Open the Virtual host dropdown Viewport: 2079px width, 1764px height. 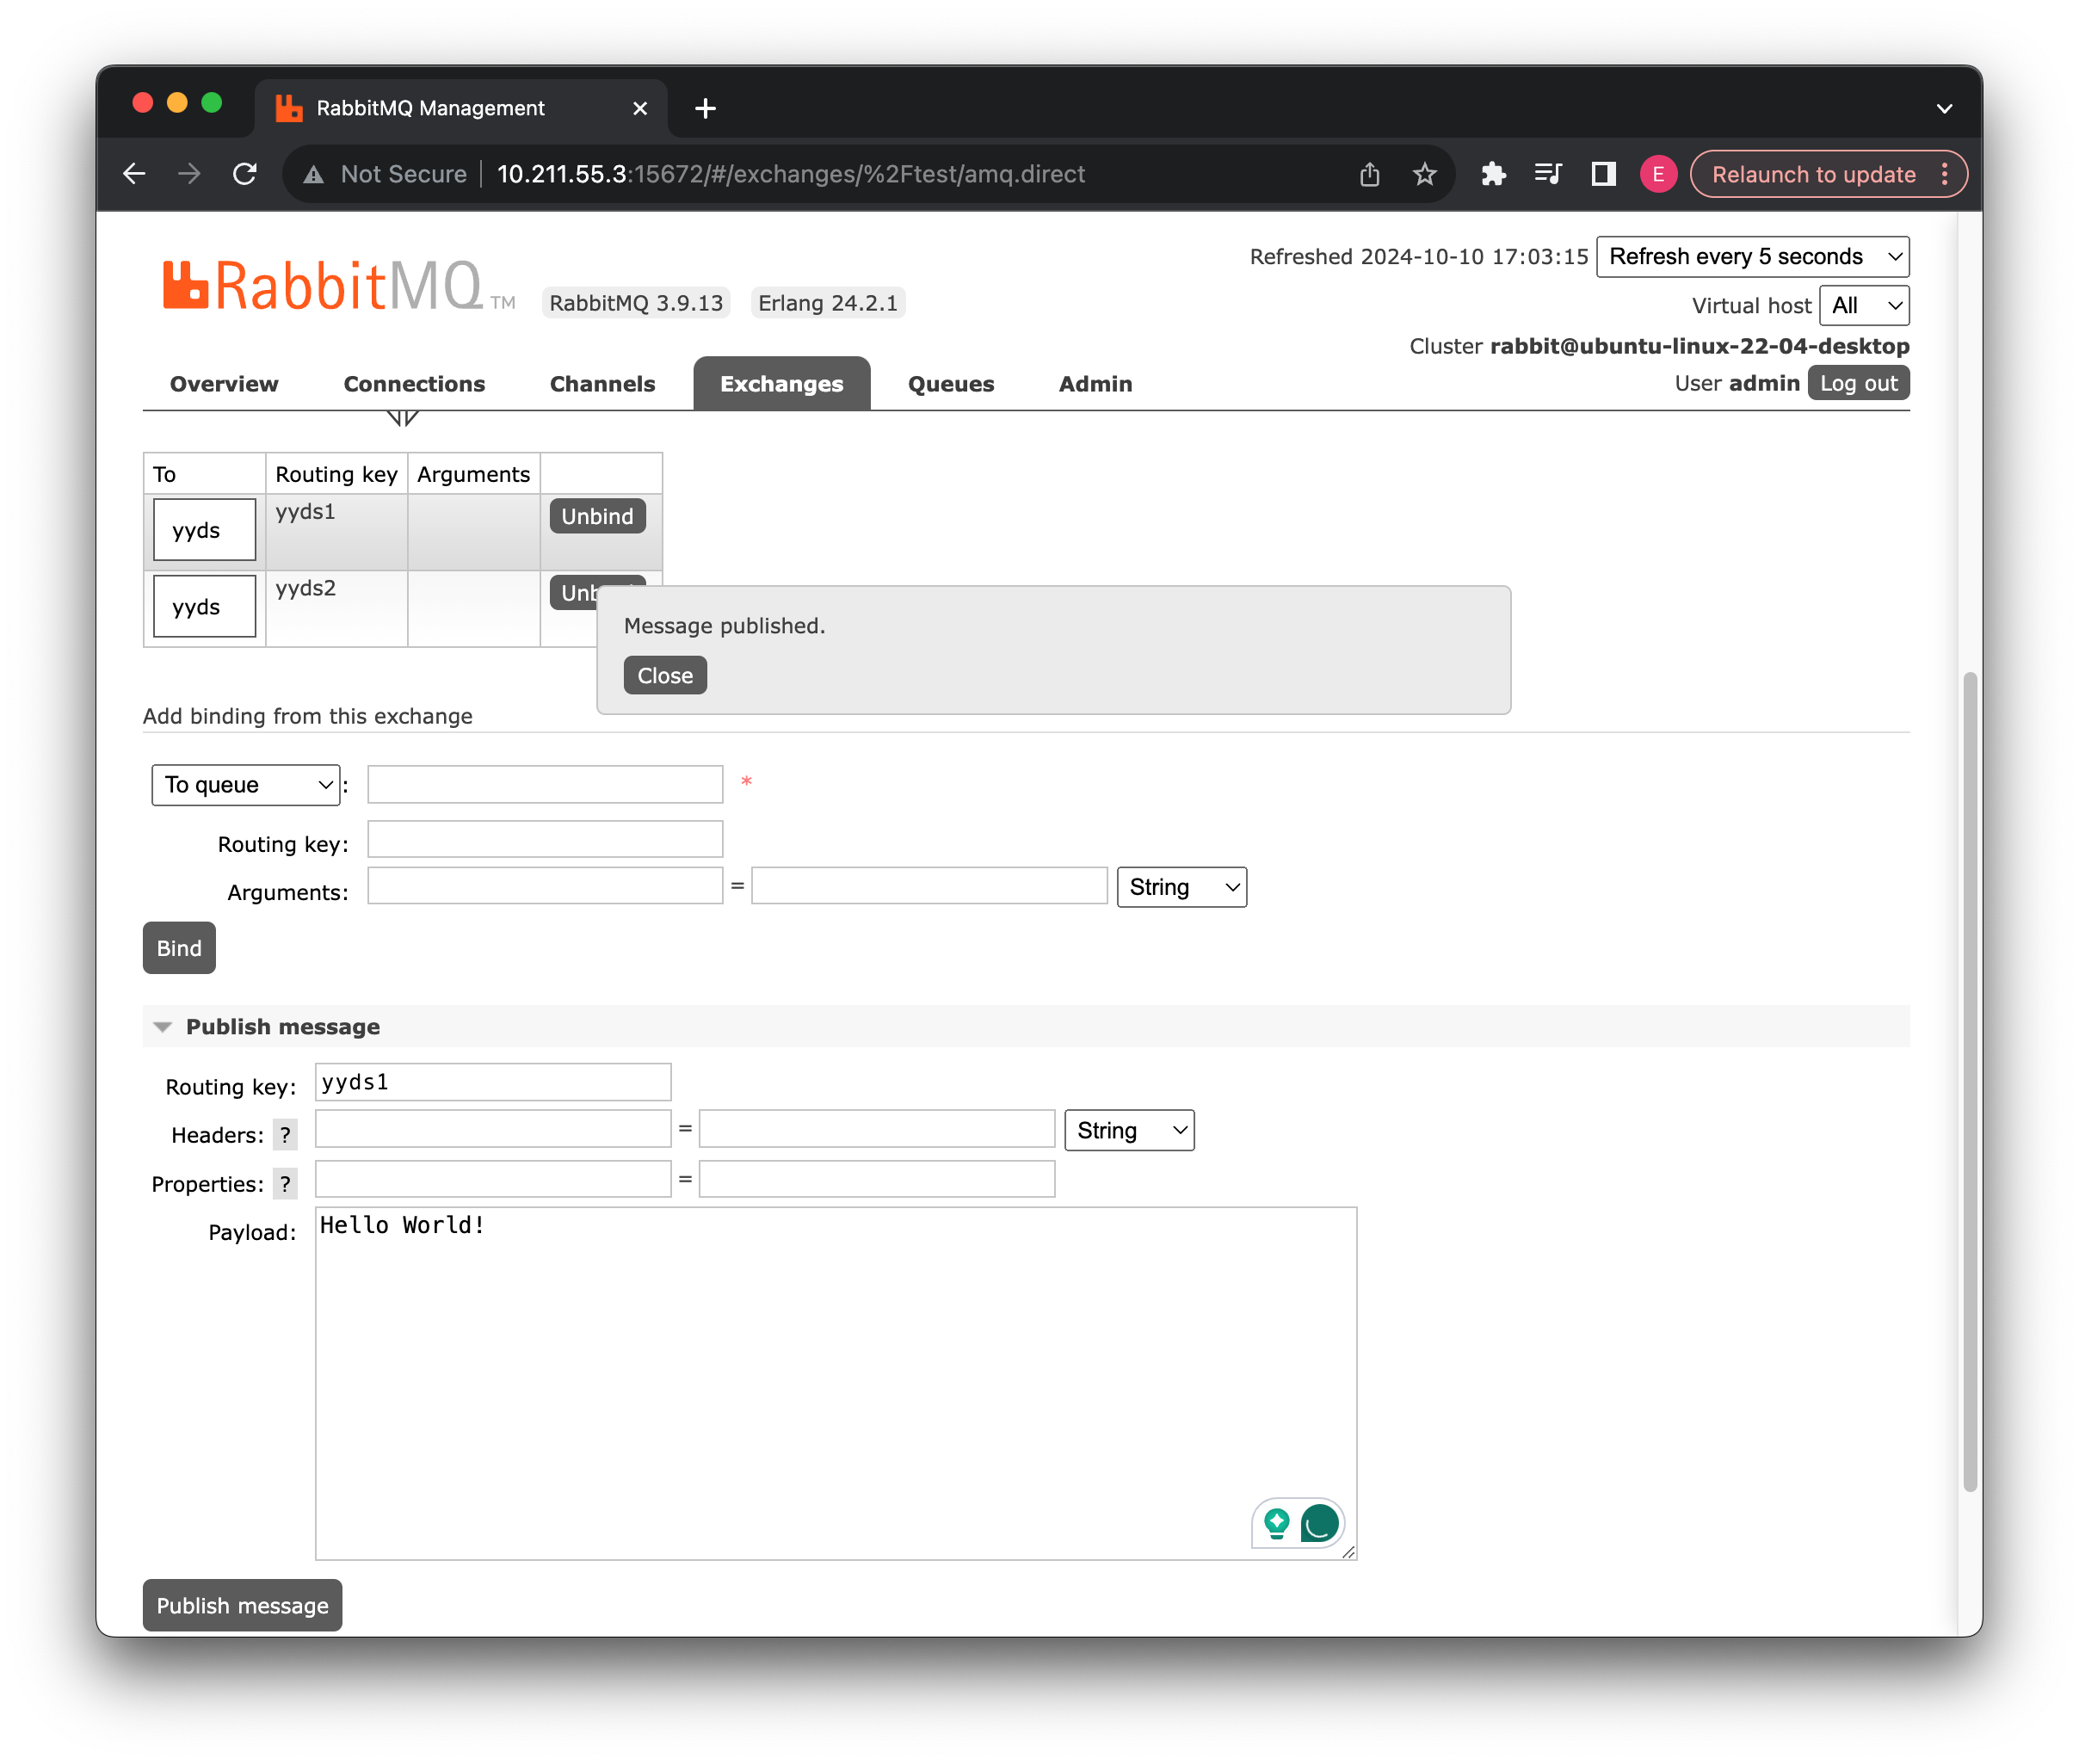[x=1863, y=306]
